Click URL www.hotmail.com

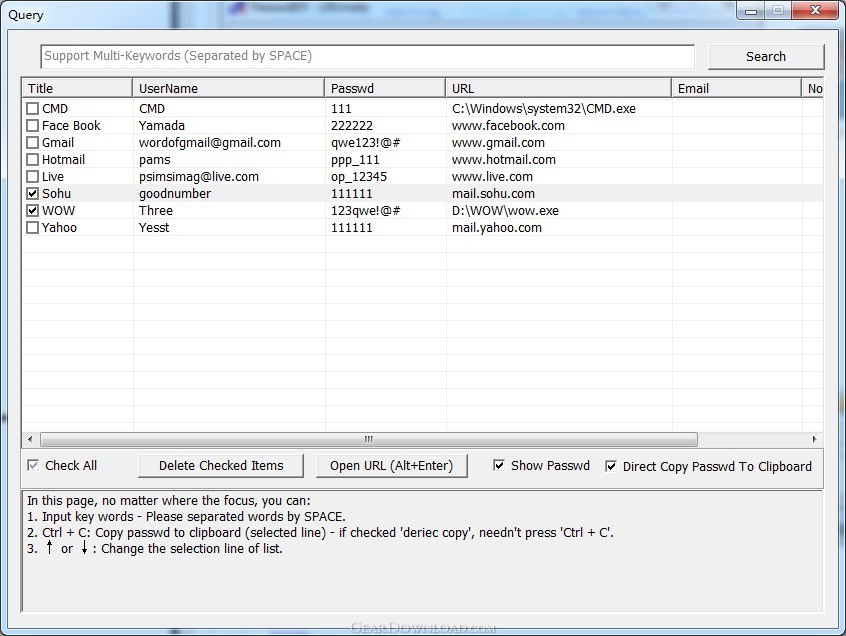[503, 160]
